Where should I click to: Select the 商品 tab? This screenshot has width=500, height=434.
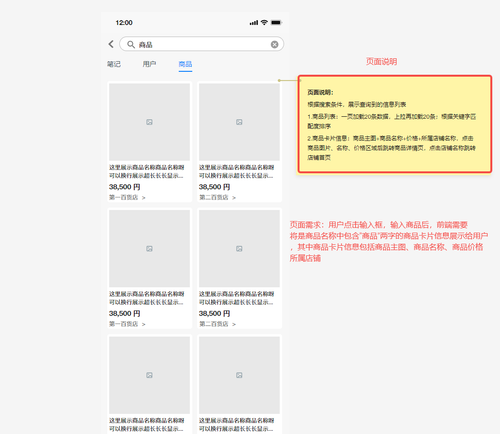point(185,64)
